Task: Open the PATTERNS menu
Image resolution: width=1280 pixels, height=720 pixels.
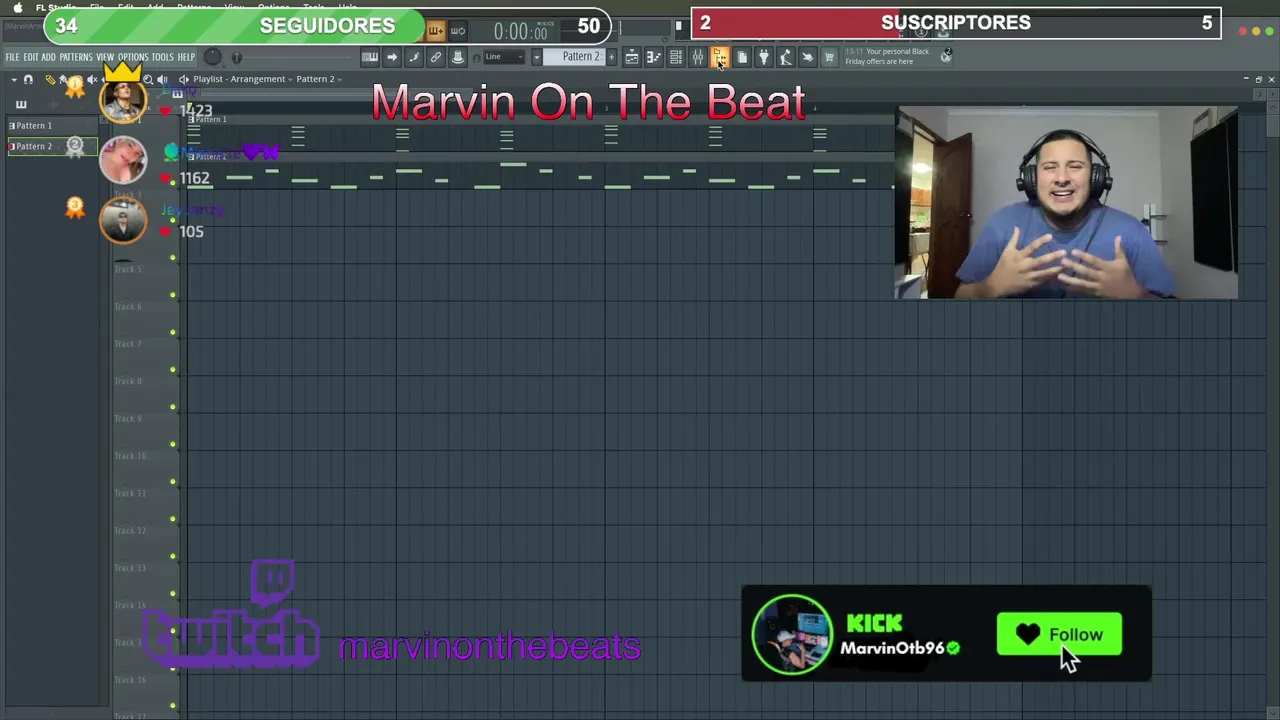Action: click(x=76, y=57)
